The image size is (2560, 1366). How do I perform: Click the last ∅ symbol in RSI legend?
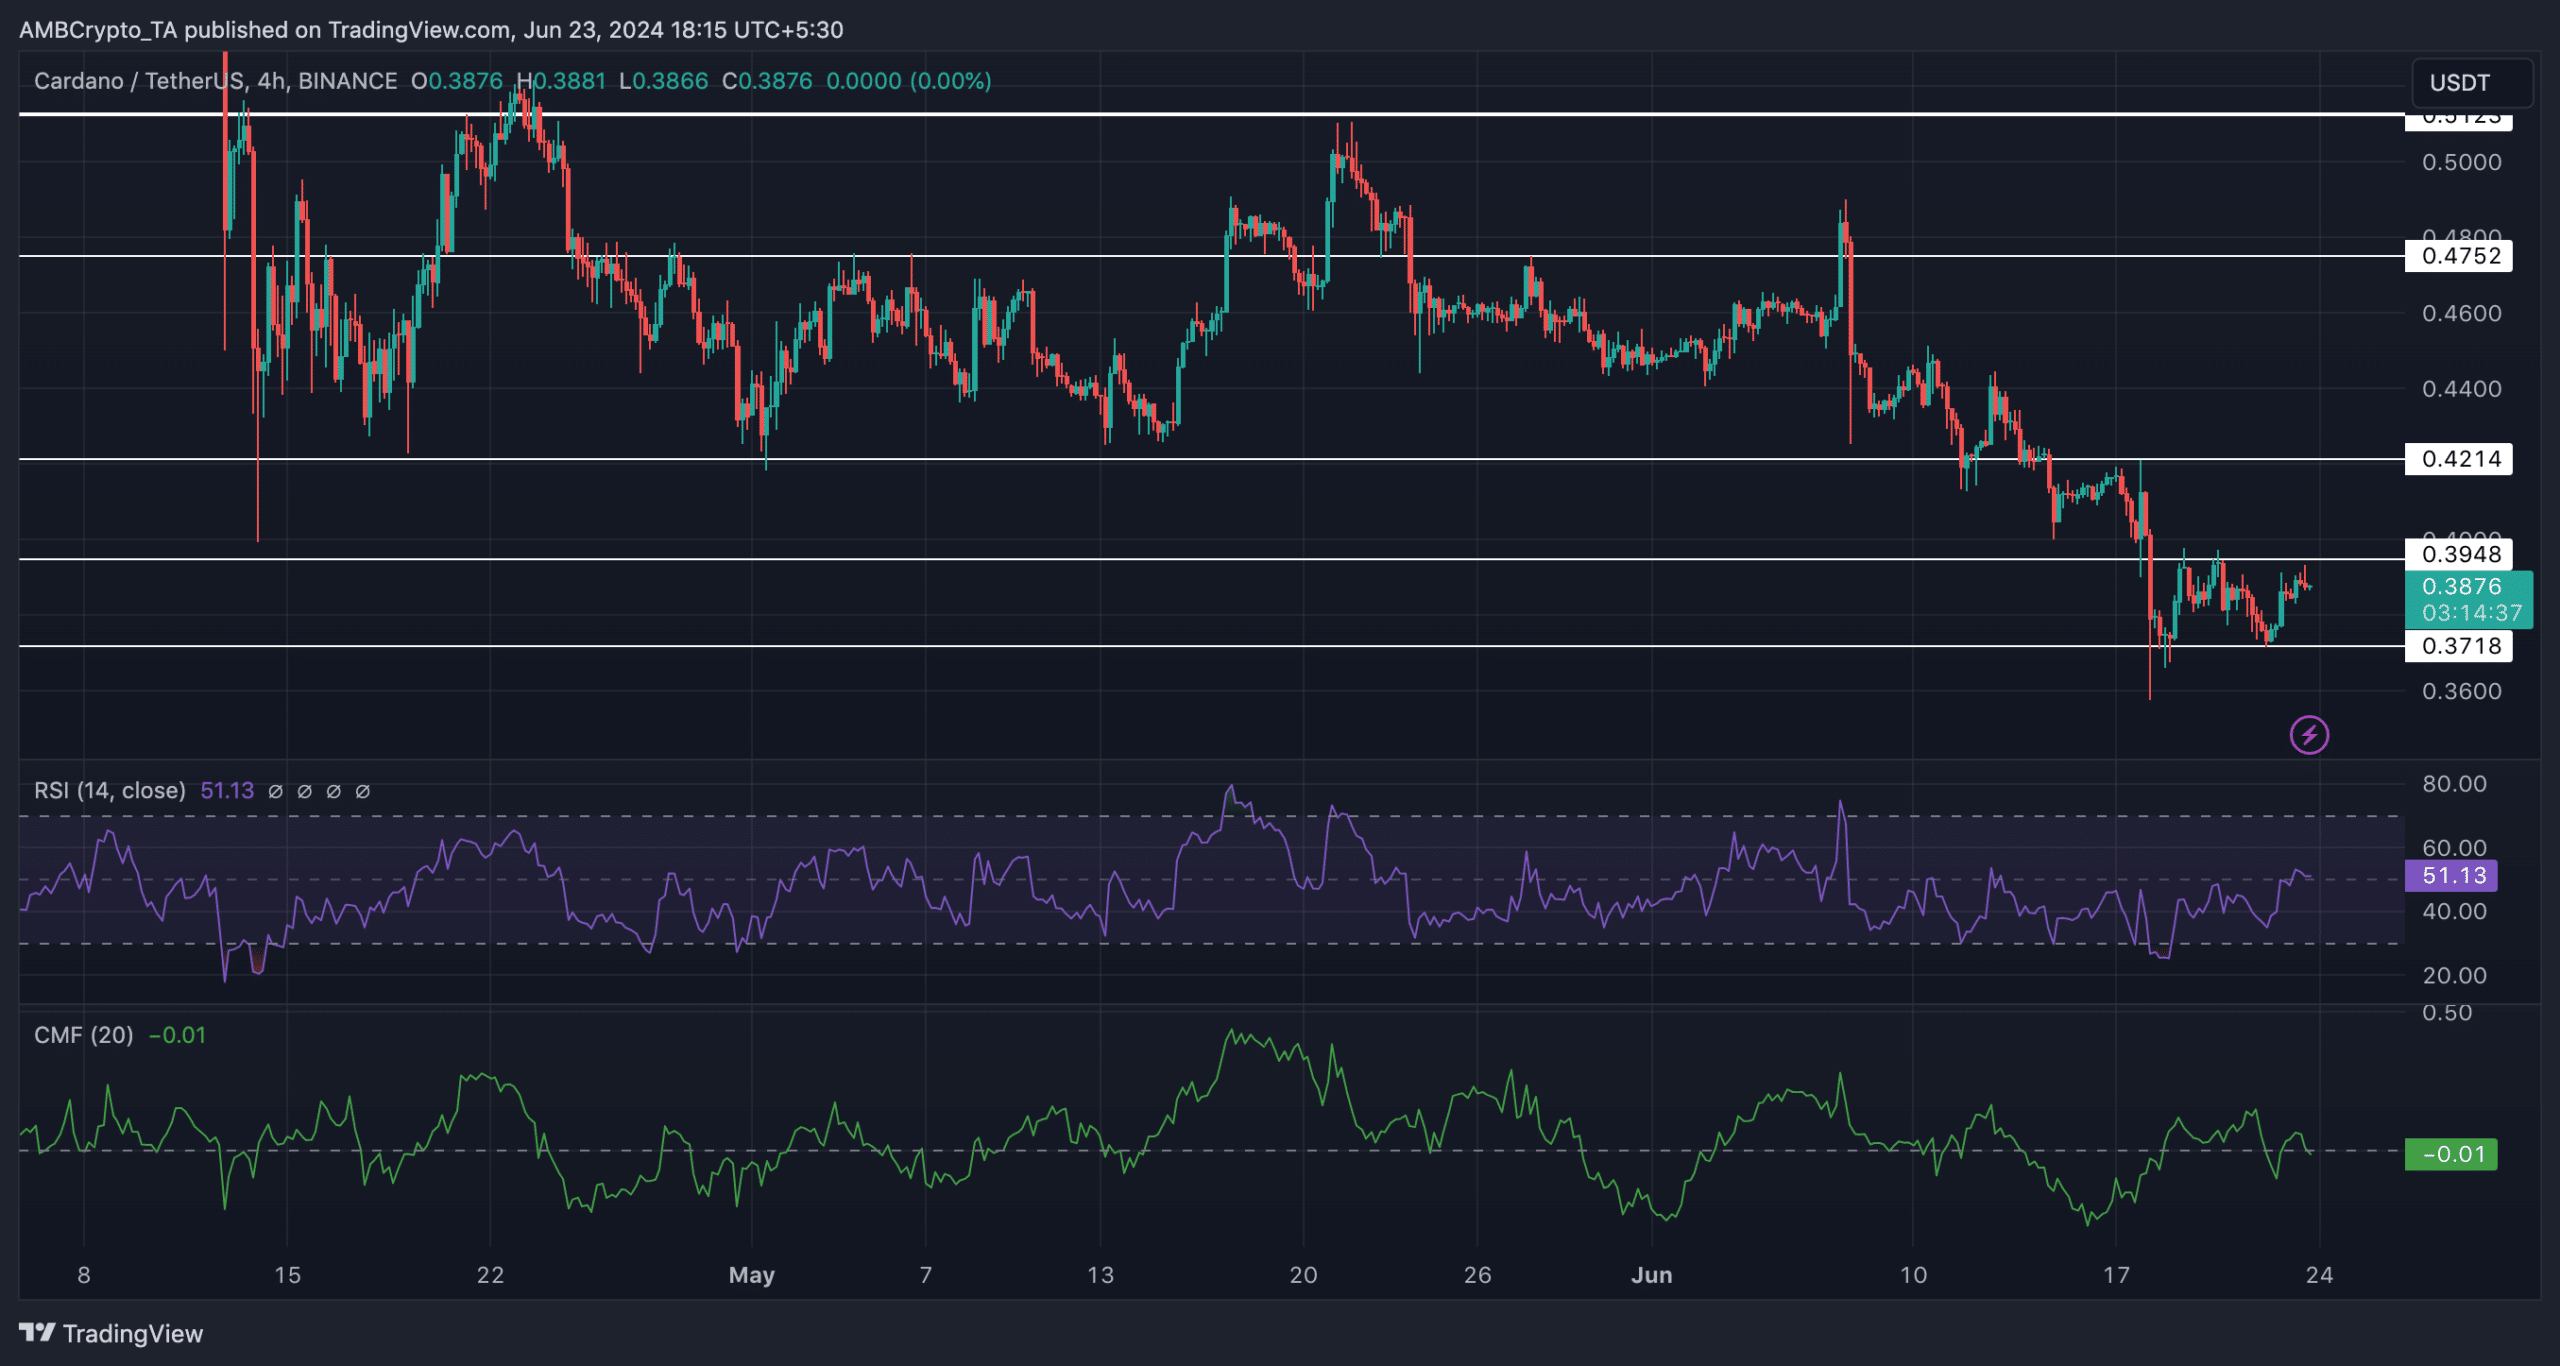point(363,791)
